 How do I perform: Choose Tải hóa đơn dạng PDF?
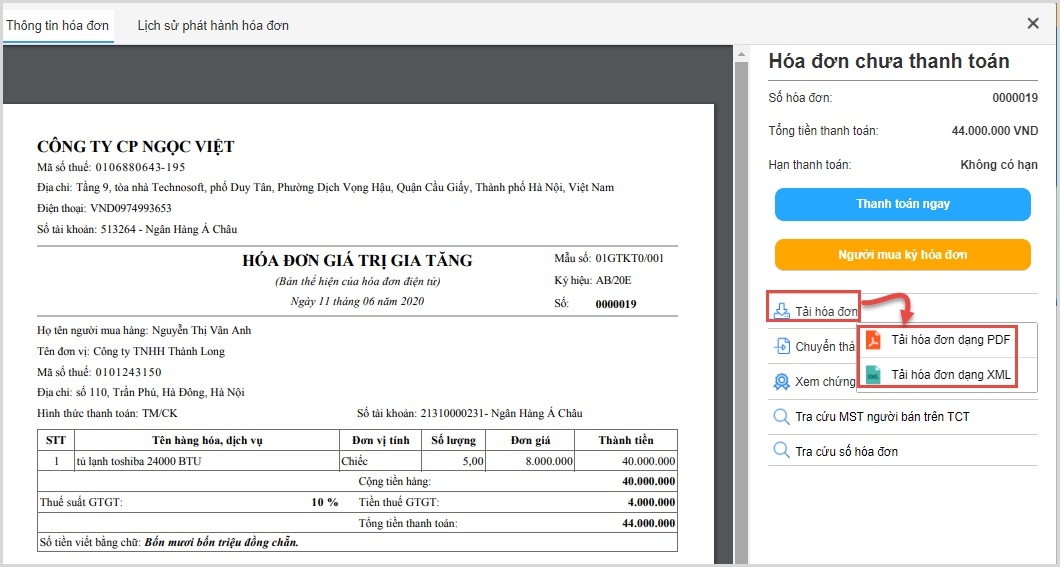tap(950, 339)
